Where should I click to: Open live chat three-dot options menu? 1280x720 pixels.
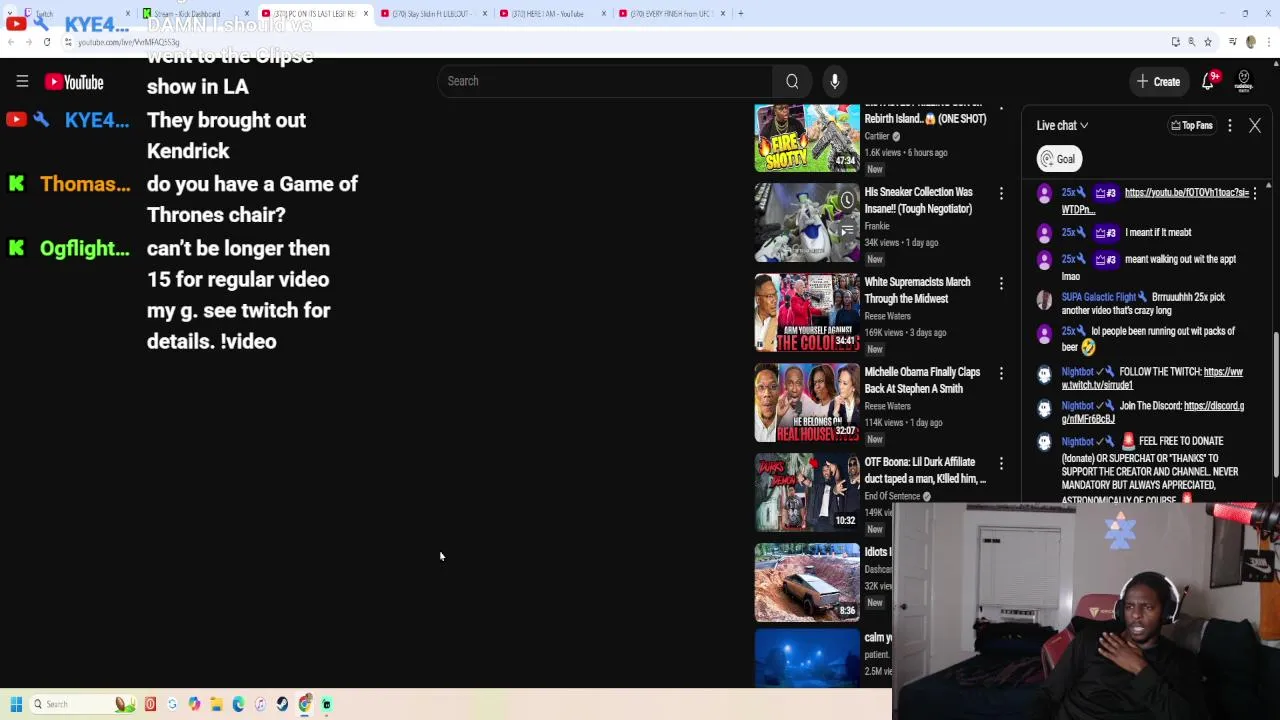coord(1230,126)
